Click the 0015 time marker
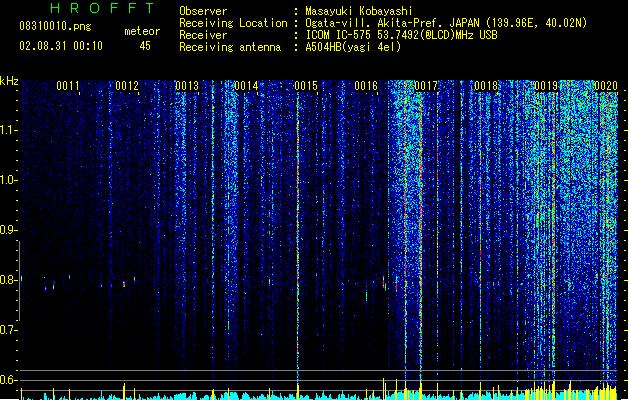The height and width of the screenshot is (400, 629). click(306, 86)
